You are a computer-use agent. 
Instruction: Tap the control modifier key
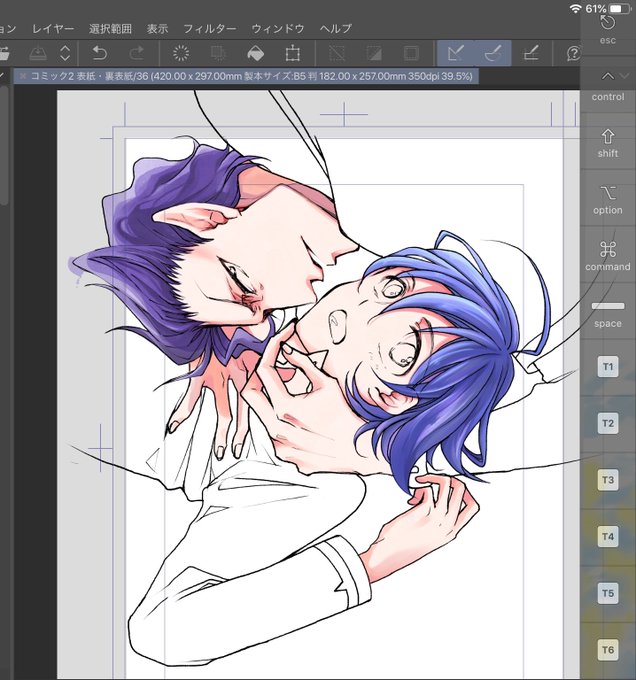608,97
